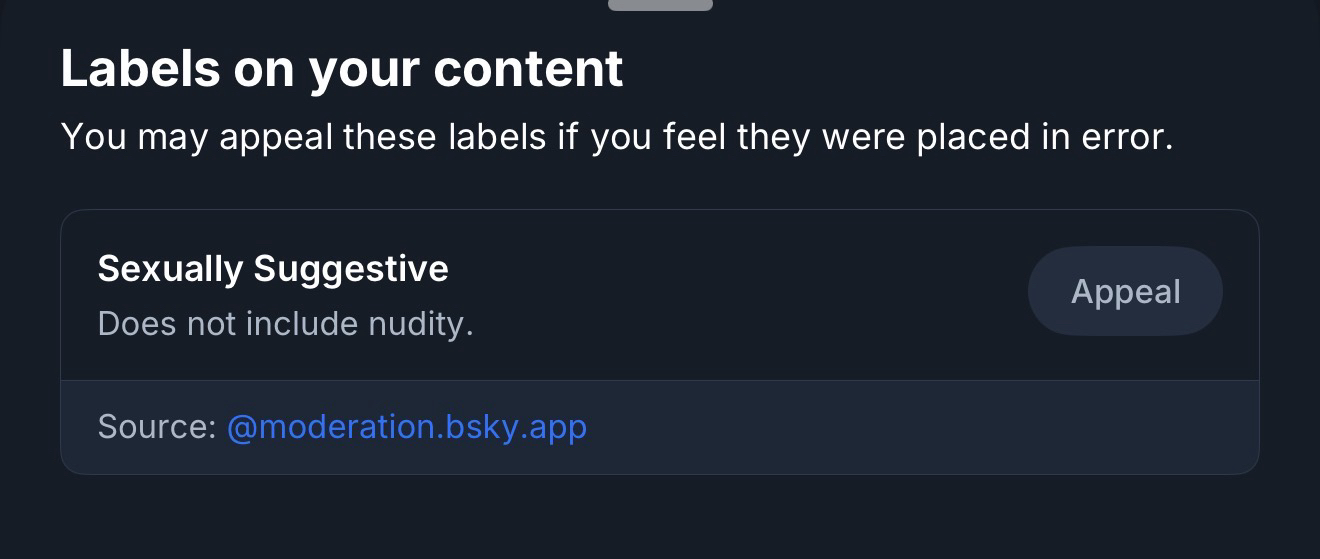
Task: Click the "Does not include nudity." description
Action: point(285,323)
